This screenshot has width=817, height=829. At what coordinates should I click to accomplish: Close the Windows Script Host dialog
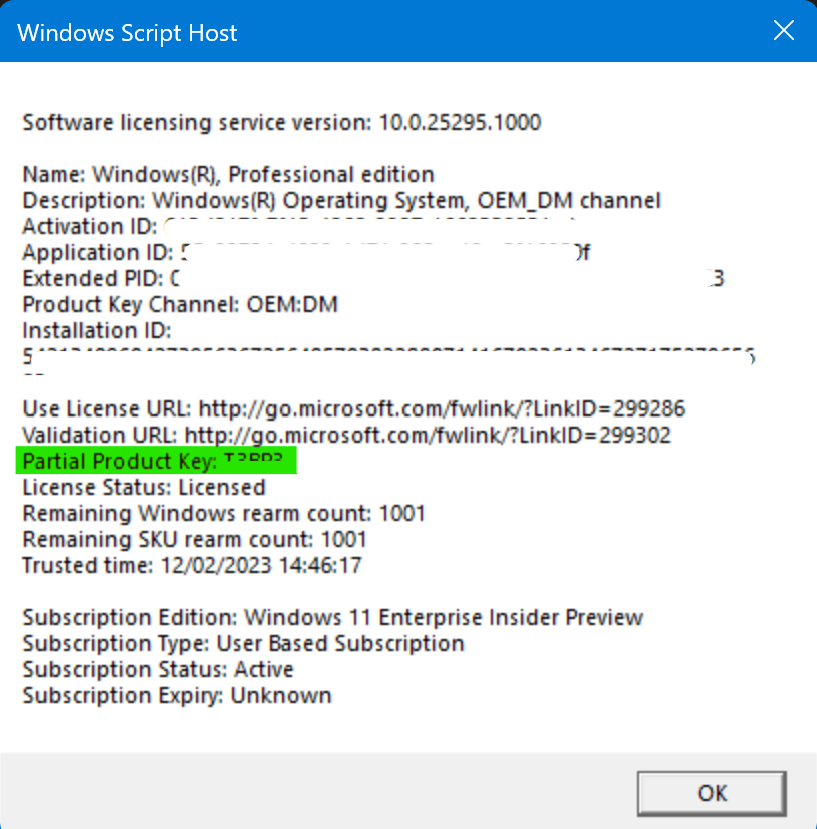pos(784,32)
